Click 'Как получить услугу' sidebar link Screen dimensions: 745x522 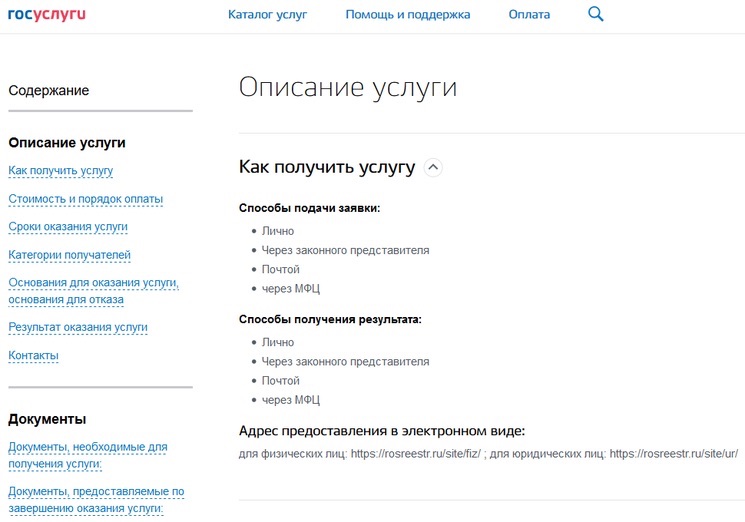click(60, 171)
